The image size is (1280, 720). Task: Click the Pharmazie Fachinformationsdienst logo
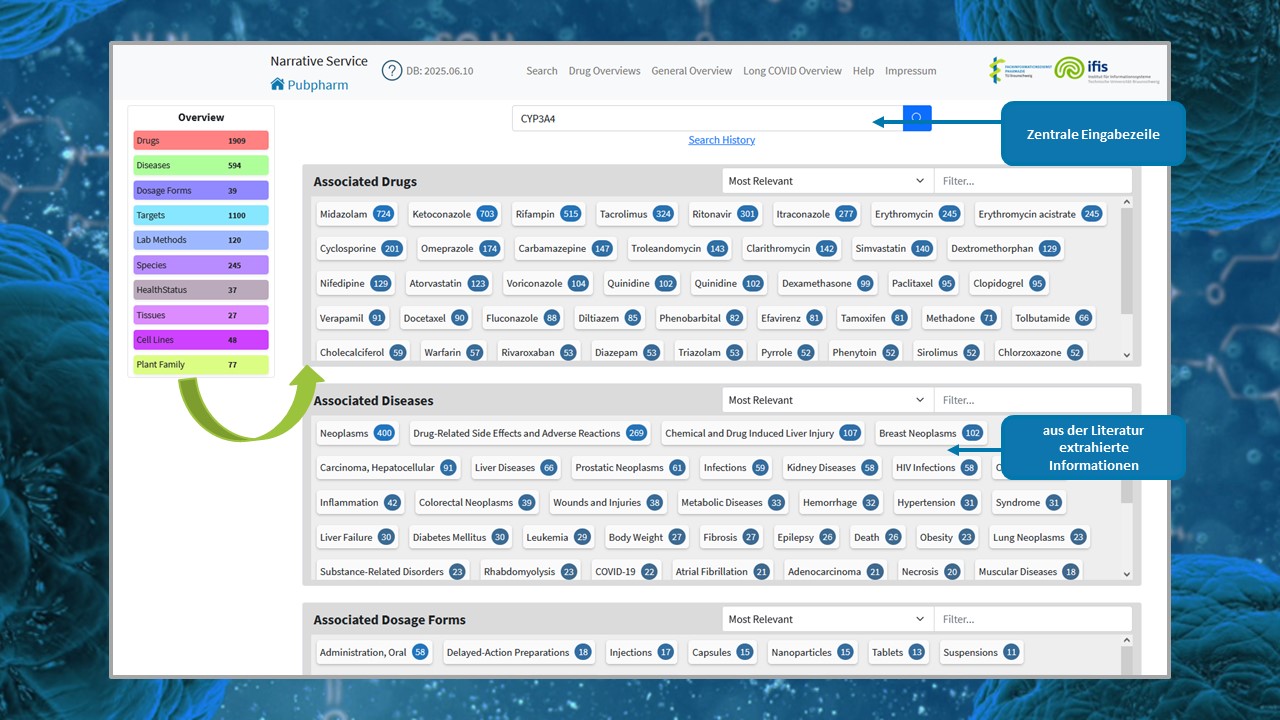pyautogui.click(x=1015, y=70)
